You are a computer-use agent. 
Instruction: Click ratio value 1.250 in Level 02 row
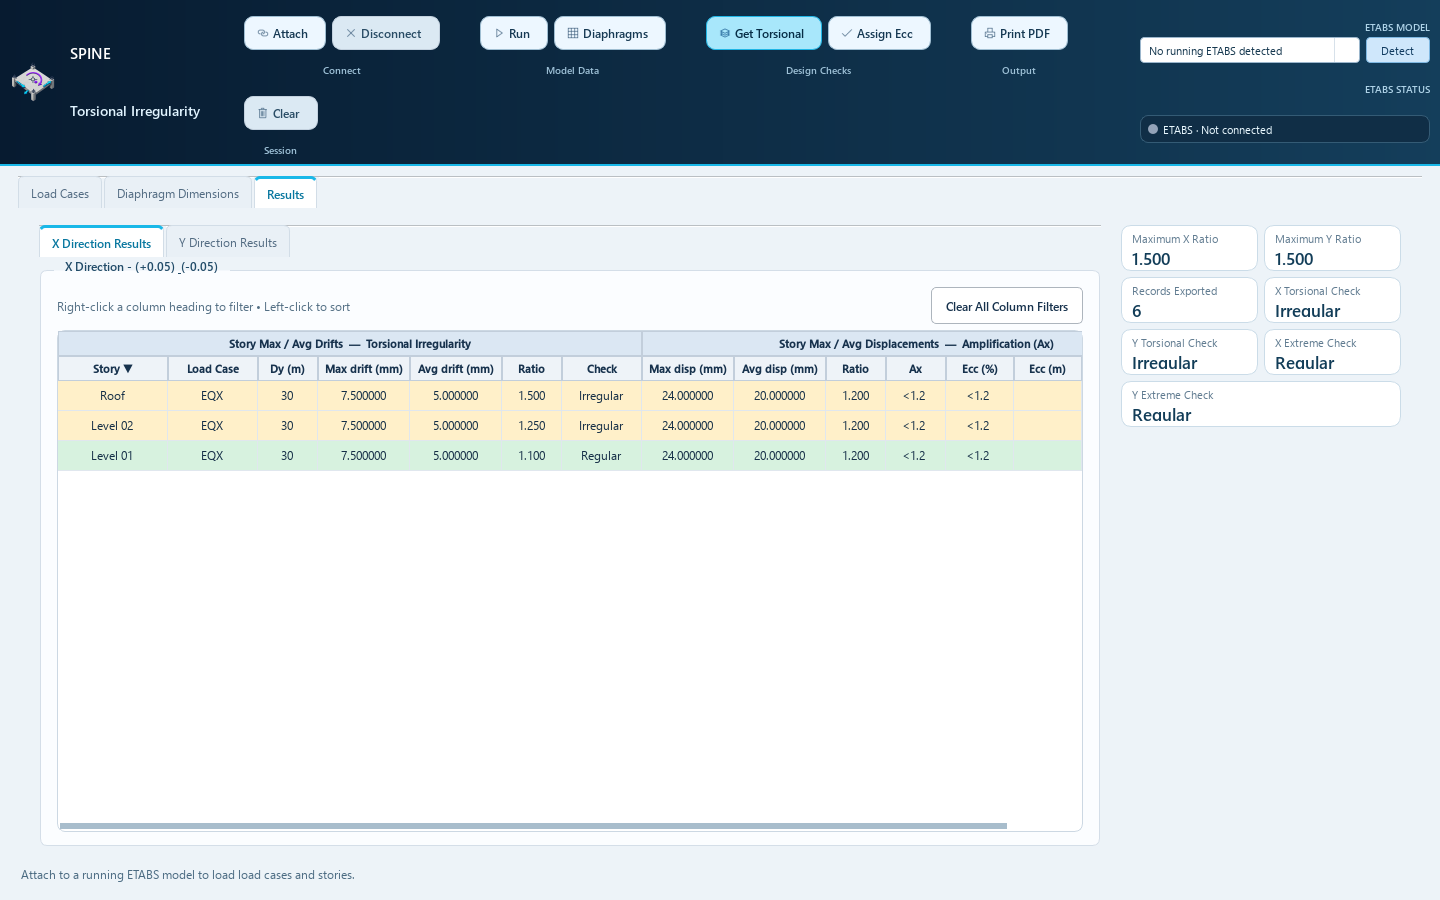pyautogui.click(x=531, y=425)
